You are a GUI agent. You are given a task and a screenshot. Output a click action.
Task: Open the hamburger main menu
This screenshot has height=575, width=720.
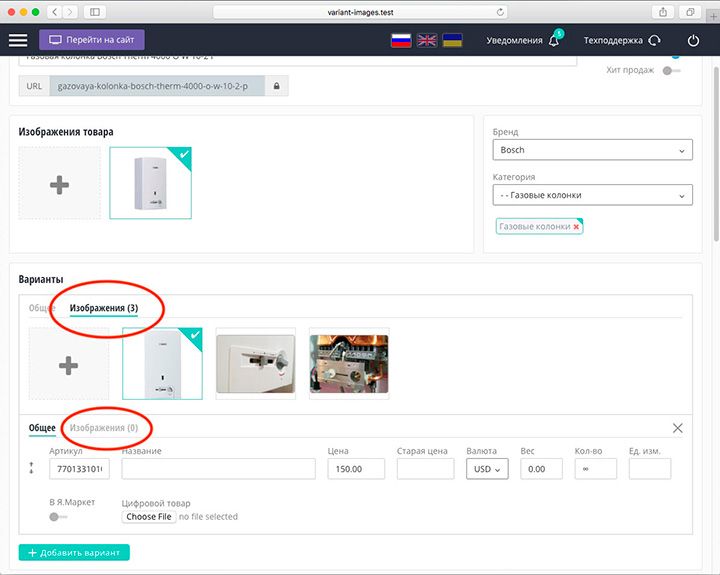pos(18,40)
